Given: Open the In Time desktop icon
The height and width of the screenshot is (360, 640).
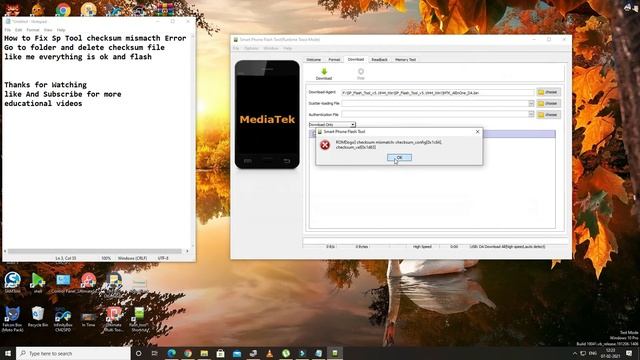Looking at the screenshot, I should pyautogui.click(x=88, y=318).
